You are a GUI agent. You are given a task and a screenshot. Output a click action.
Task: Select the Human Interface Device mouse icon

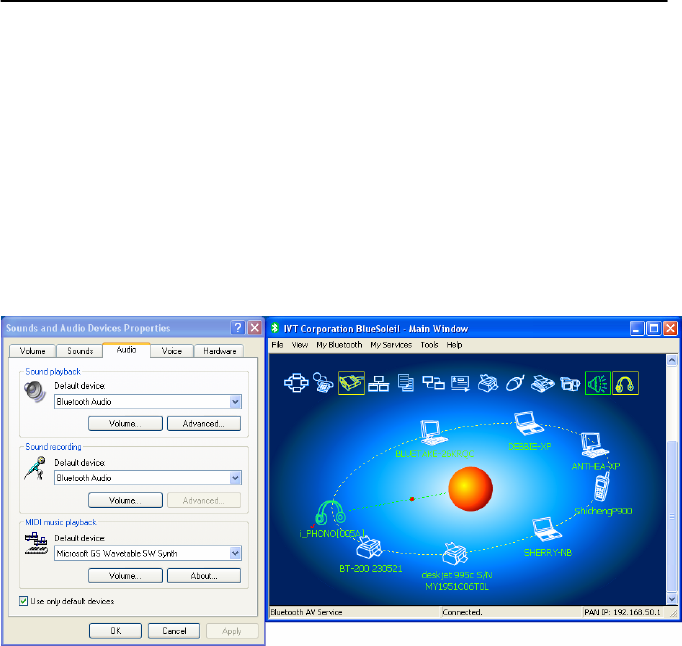pyautogui.click(x=515, y=383)
